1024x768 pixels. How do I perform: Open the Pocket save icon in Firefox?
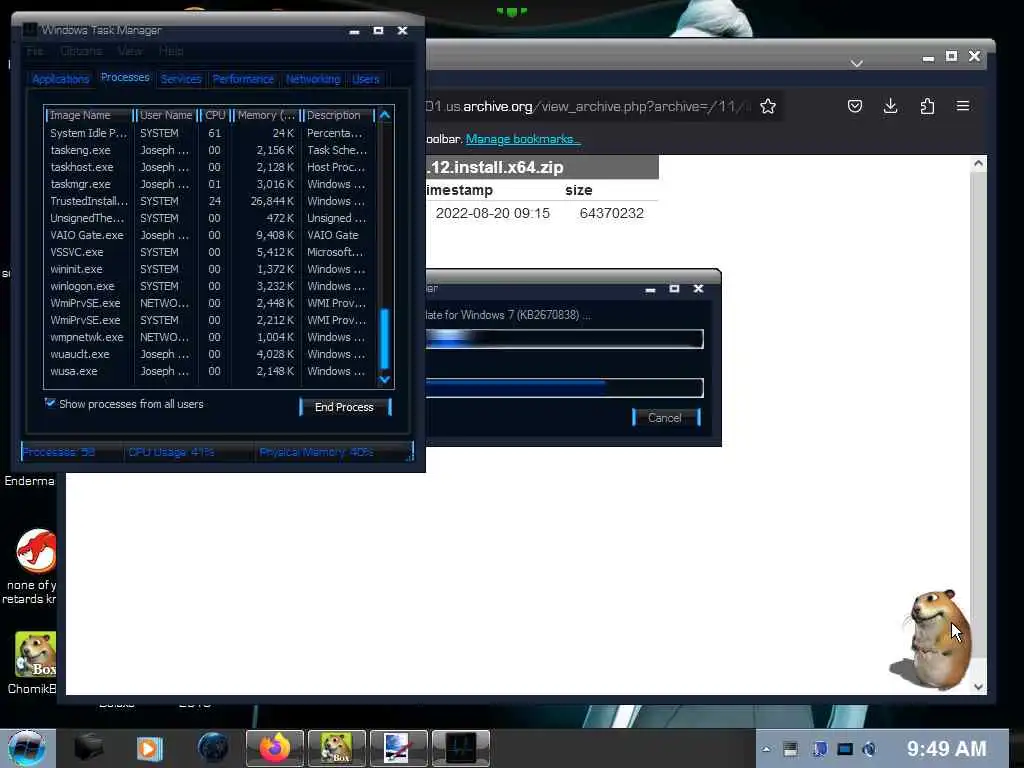click(x=855, y=106)
